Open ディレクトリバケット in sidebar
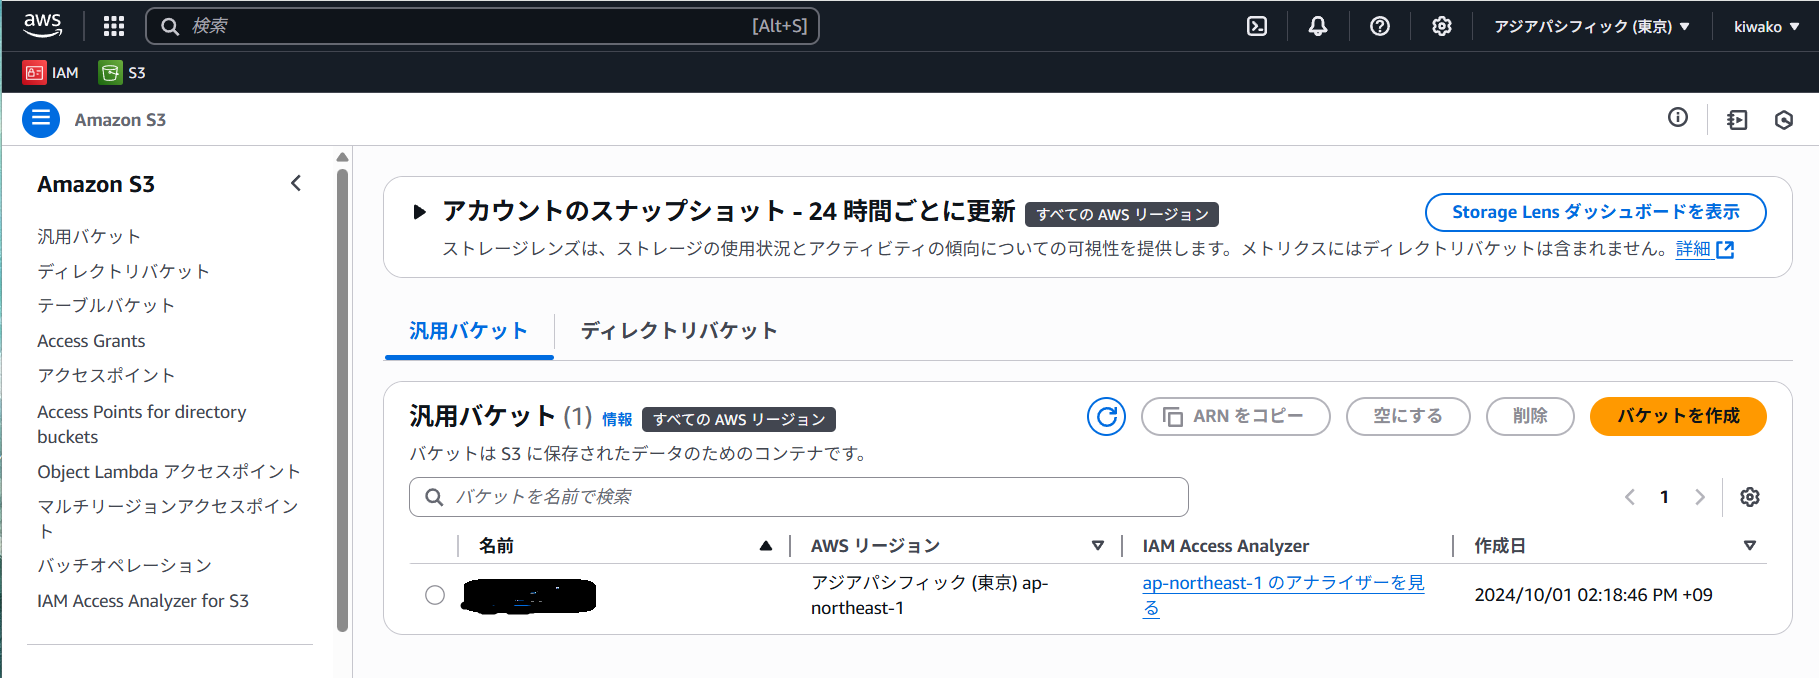The width and height of the screenshot is (1819, 678). (123, 271)
